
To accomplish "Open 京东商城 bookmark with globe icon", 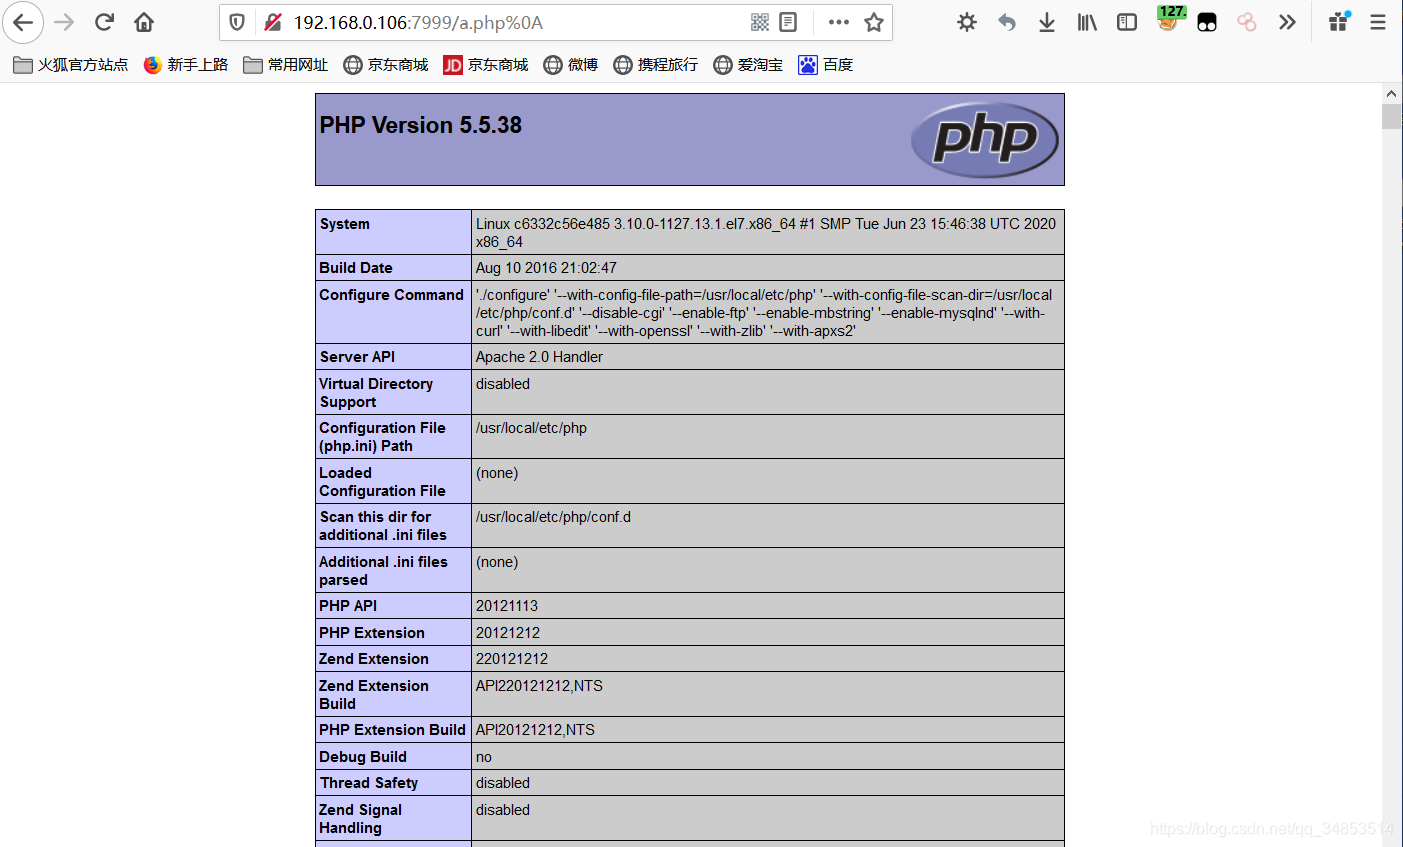I will 386,65.
